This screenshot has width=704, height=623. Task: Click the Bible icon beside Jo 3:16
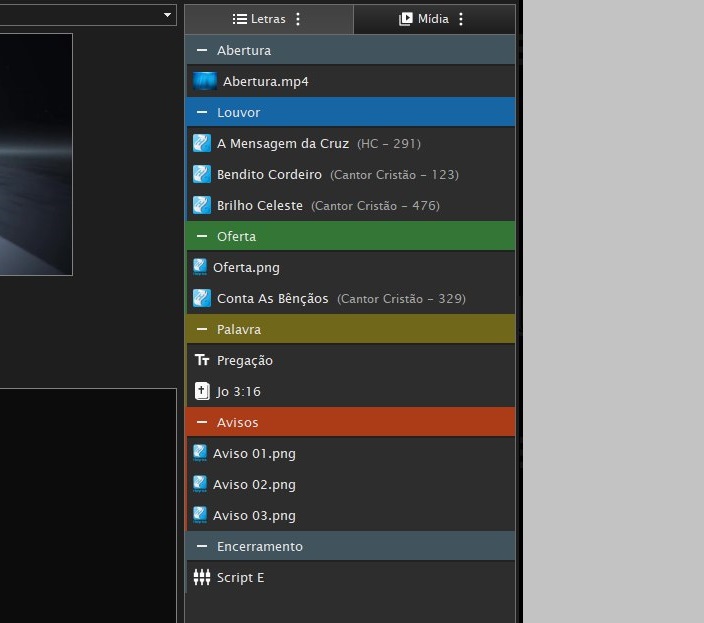tap(202, 391)
